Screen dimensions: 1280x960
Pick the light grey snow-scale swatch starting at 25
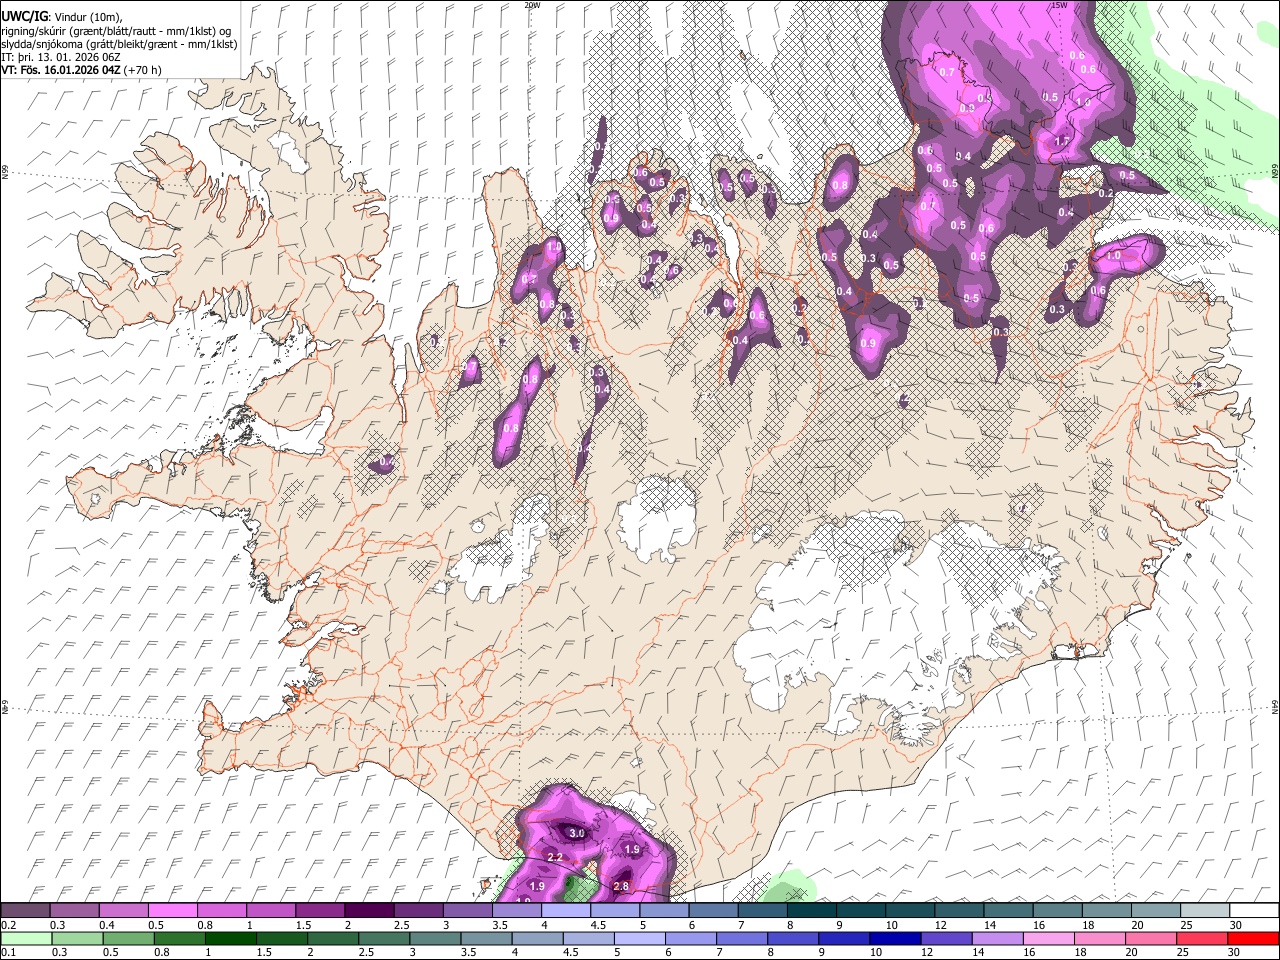1205,911
